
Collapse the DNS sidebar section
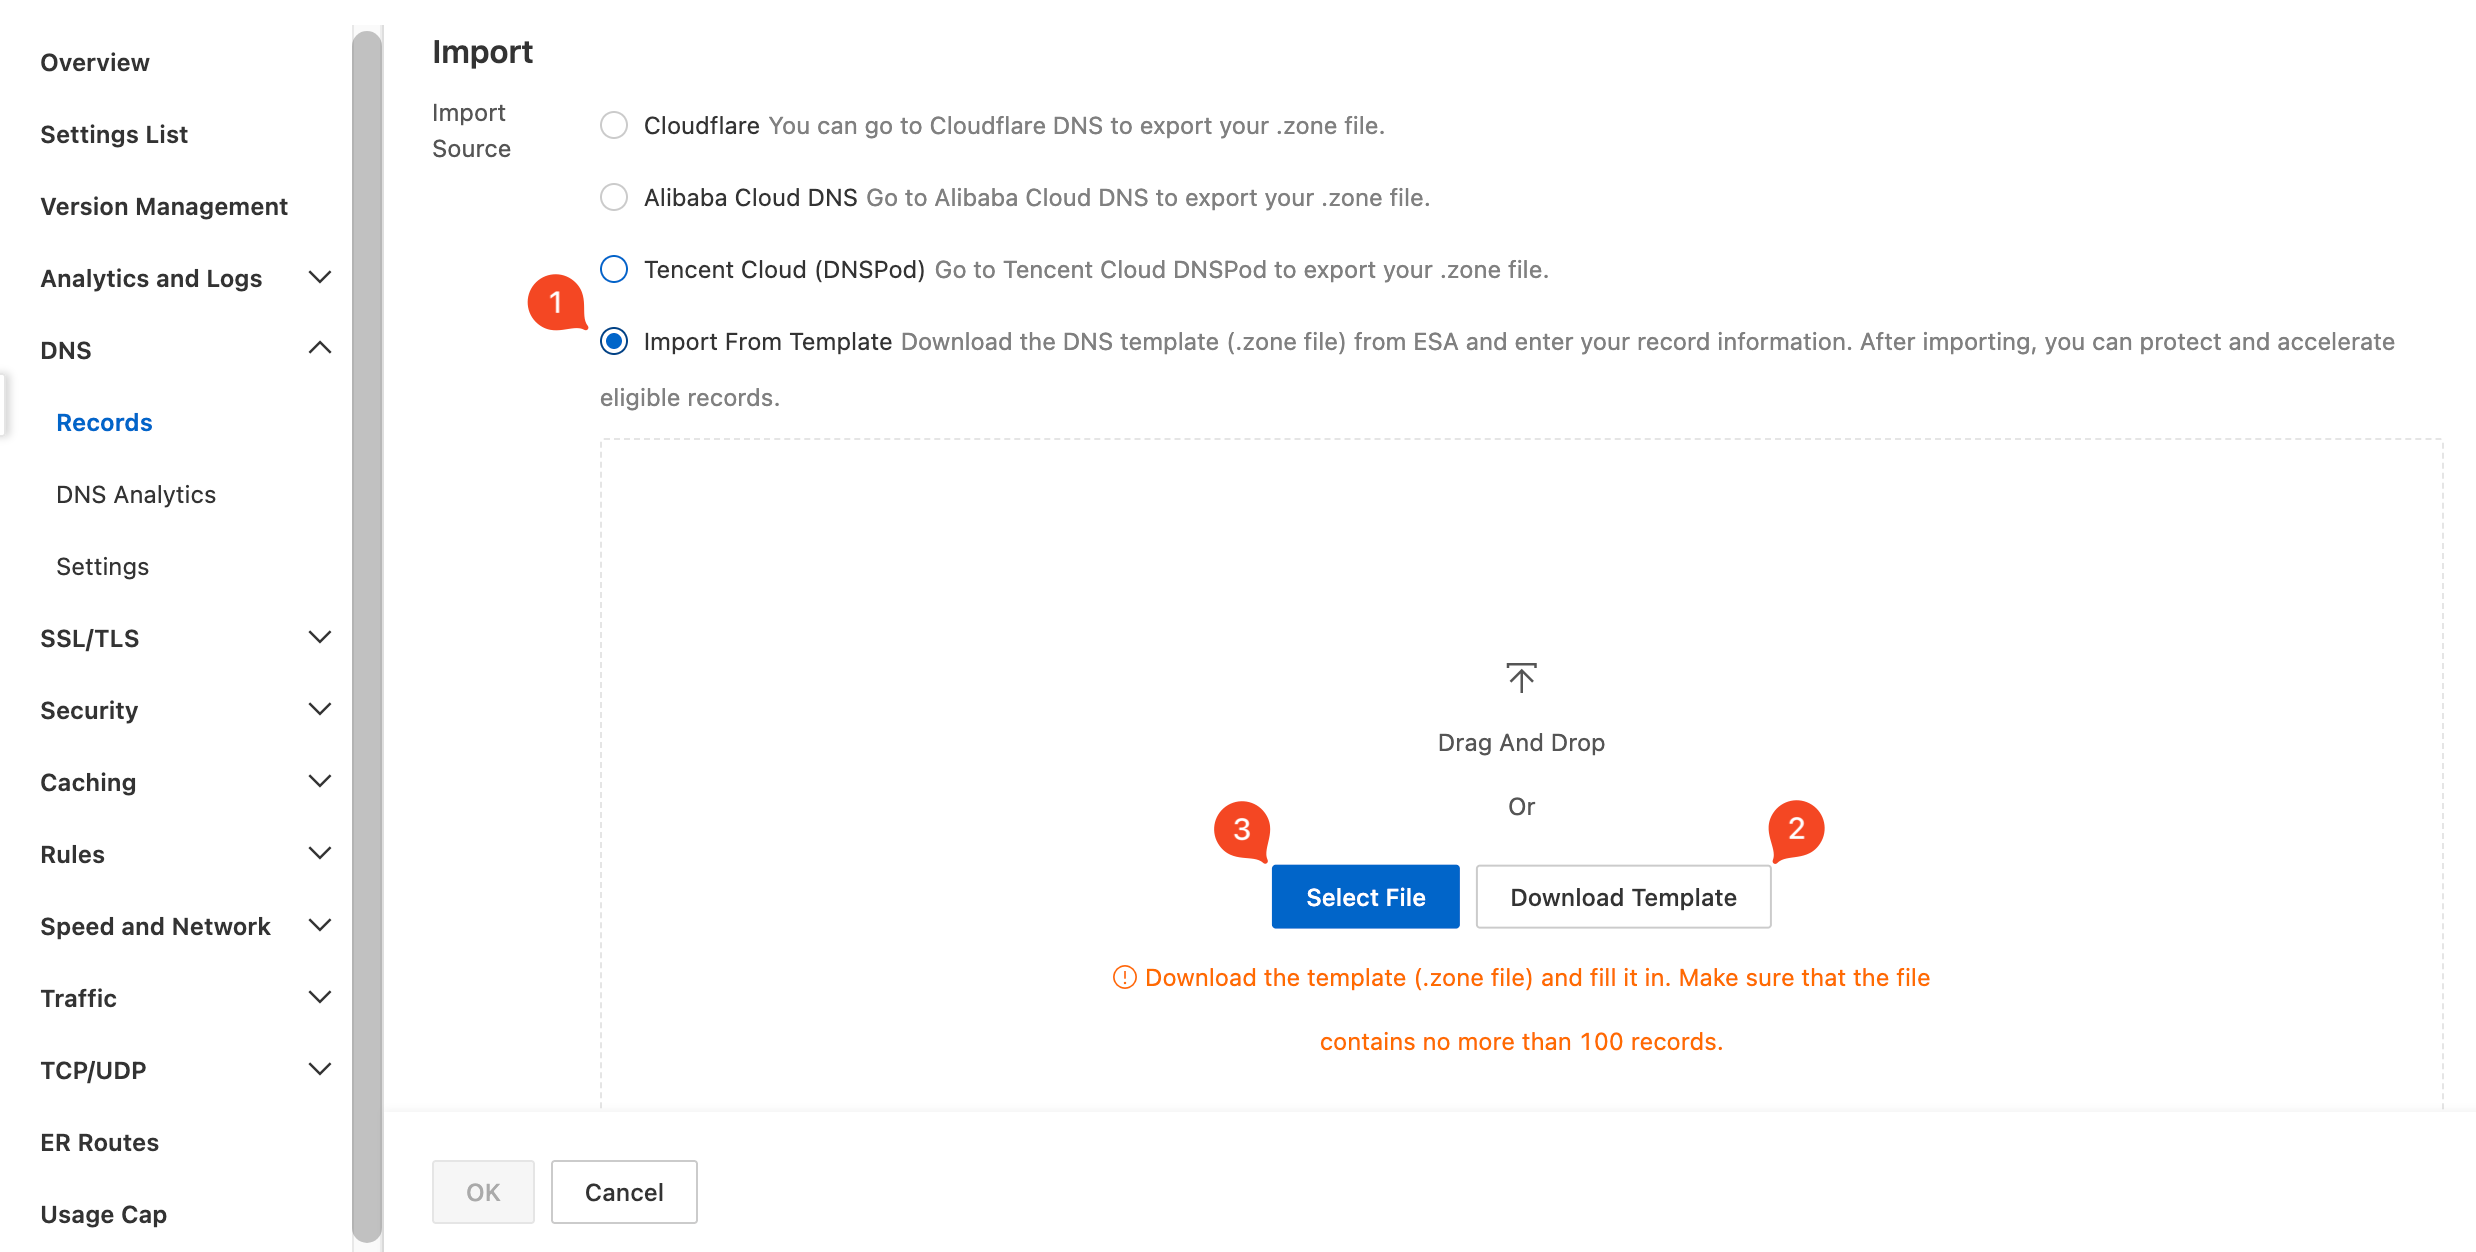tap(320, 349)
